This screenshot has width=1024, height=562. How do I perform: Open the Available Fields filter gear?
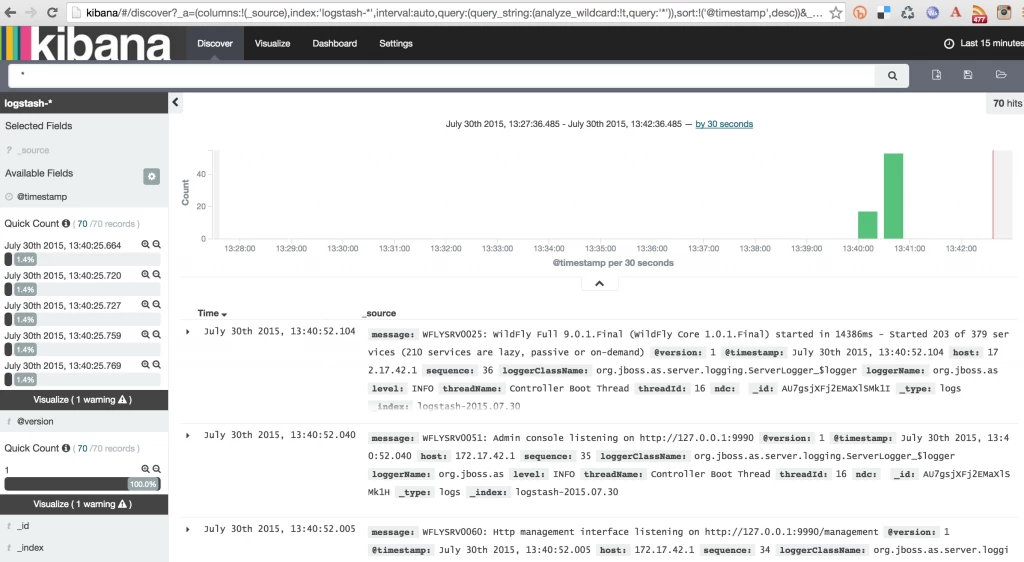(152, 176)
